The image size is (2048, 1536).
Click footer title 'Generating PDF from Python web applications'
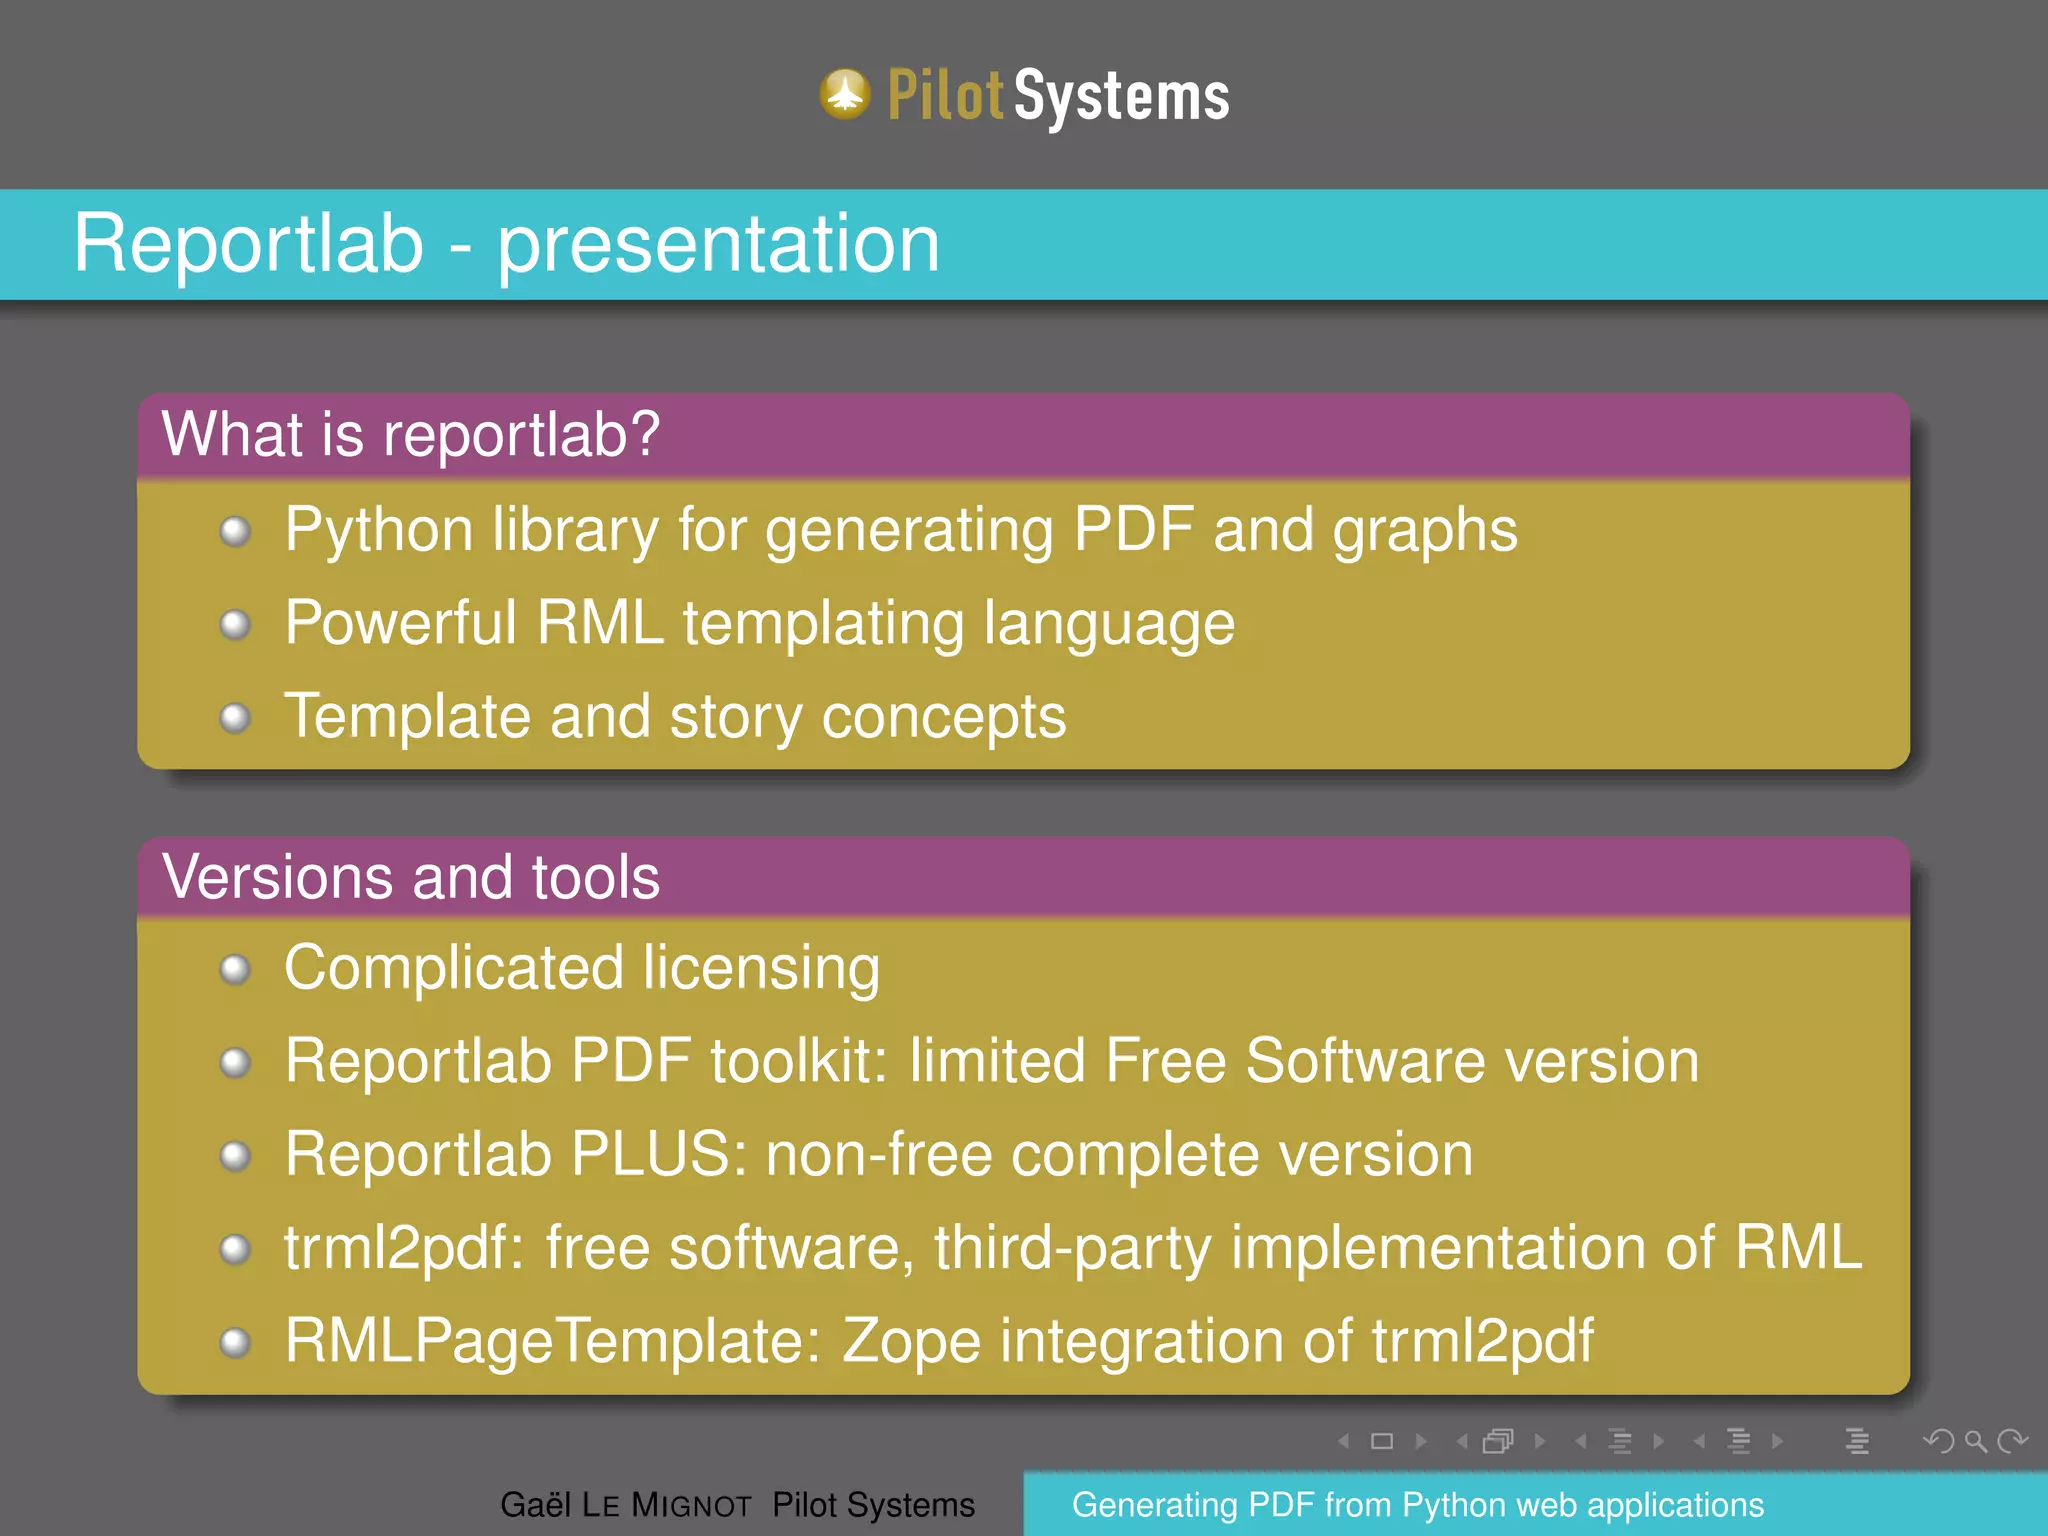click(1418, 1505)
